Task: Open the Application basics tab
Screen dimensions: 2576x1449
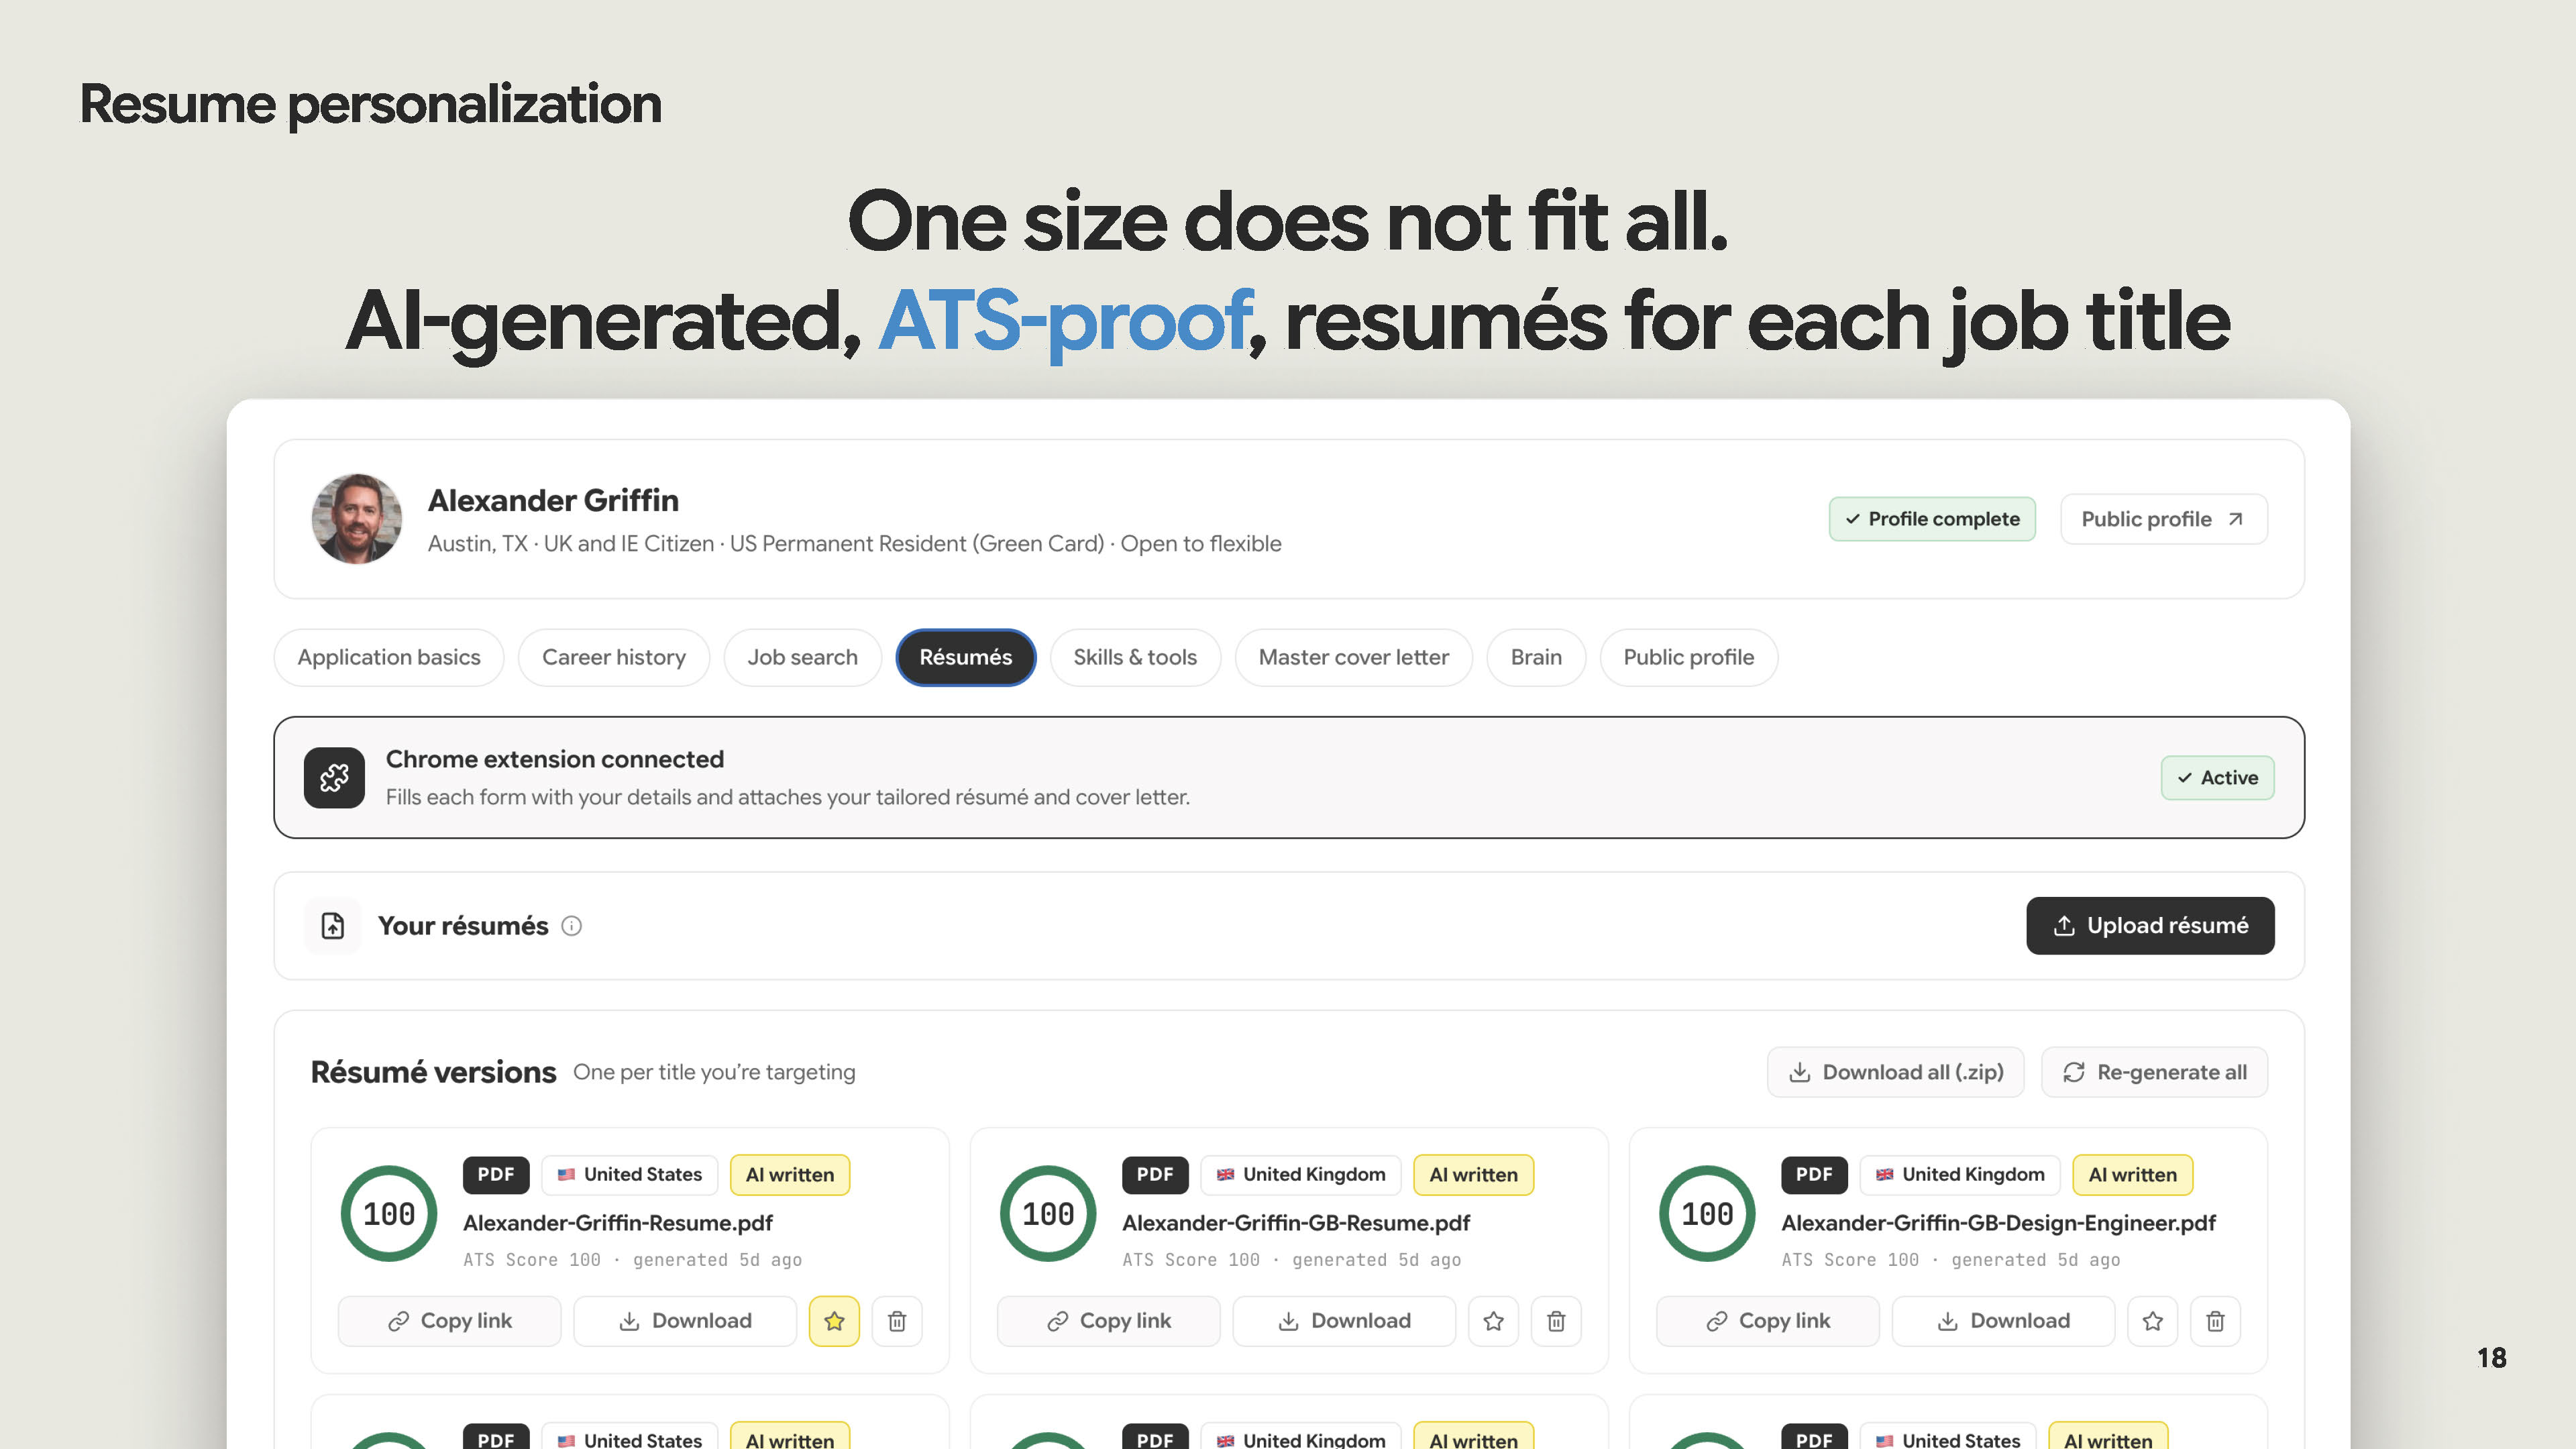Action: click(389, 657)
